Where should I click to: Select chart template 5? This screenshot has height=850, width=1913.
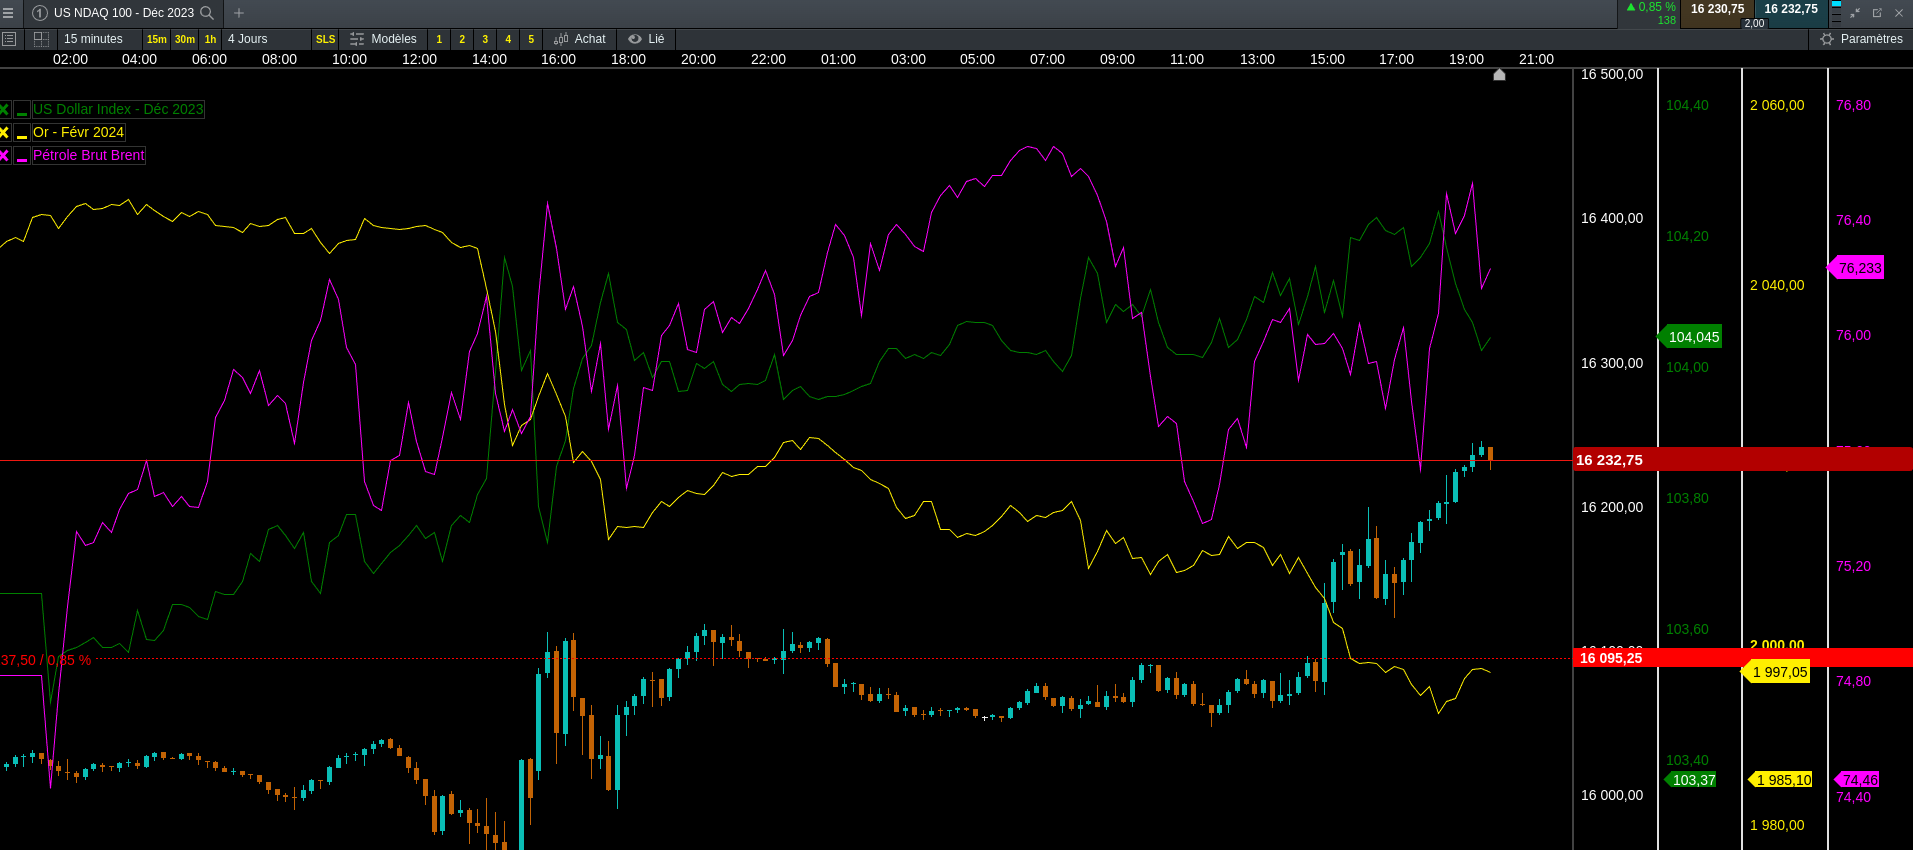531,39
